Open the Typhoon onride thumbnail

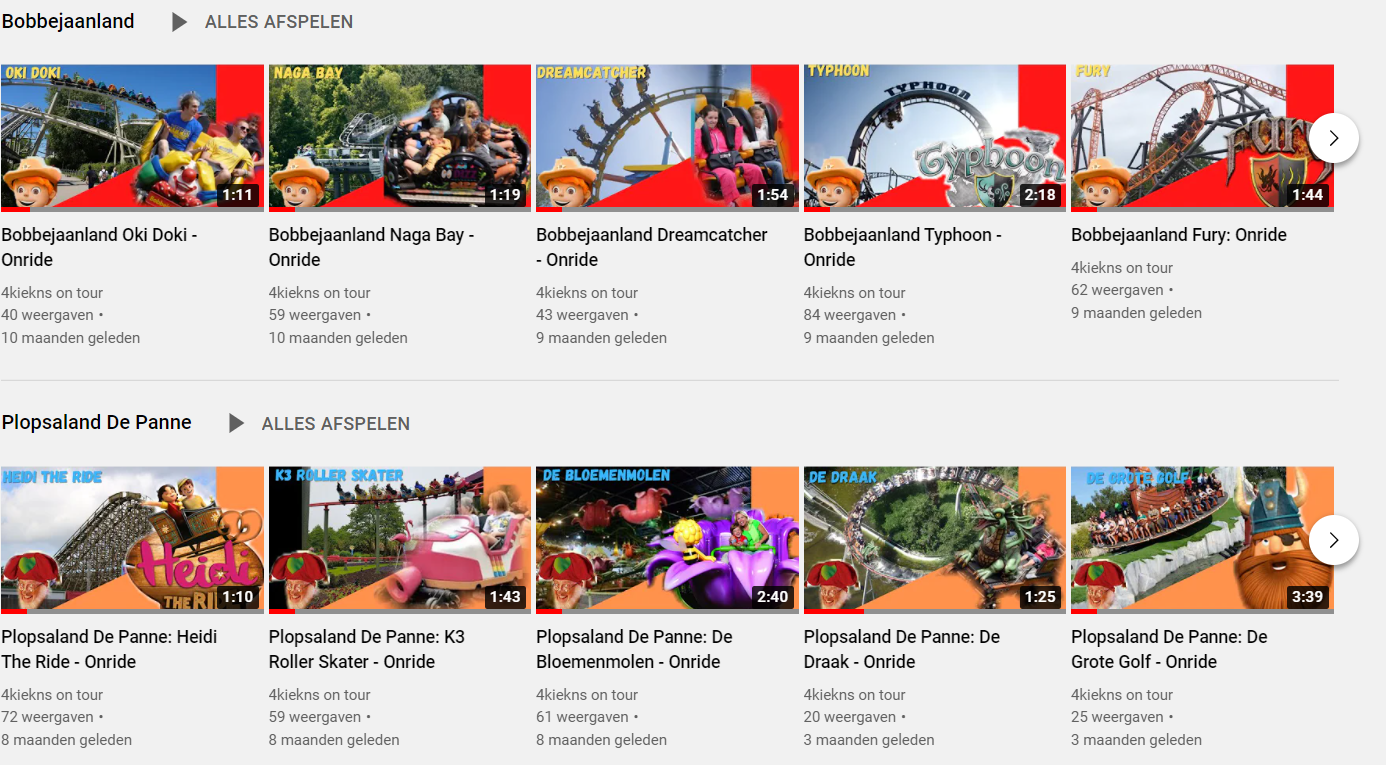tap(935, 138)
